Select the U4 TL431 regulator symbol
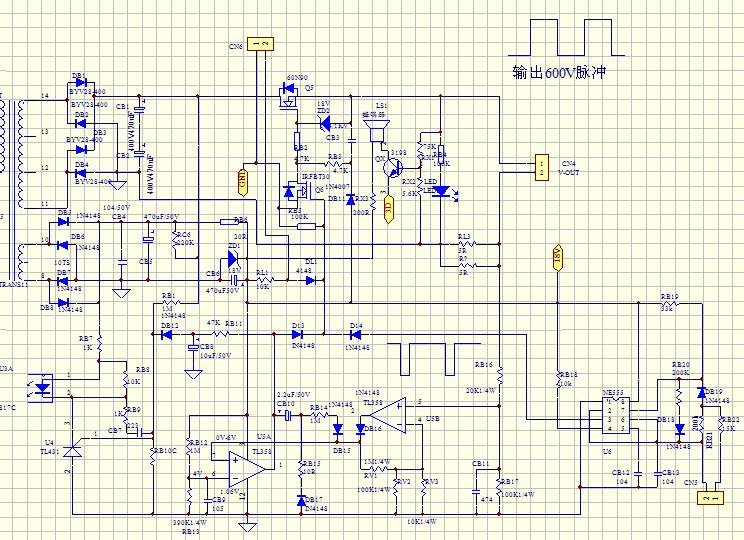744x540 pixels. 73,451
